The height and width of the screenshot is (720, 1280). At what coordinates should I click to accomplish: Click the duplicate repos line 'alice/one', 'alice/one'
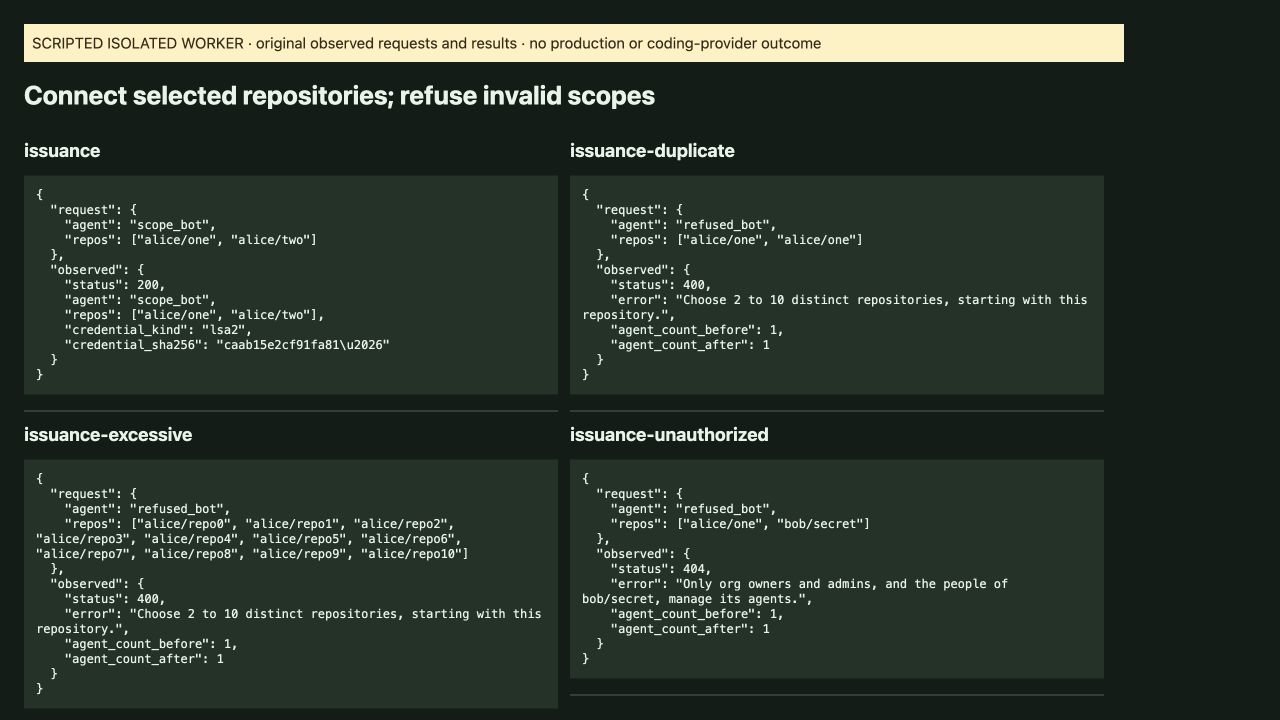point(737,240)
